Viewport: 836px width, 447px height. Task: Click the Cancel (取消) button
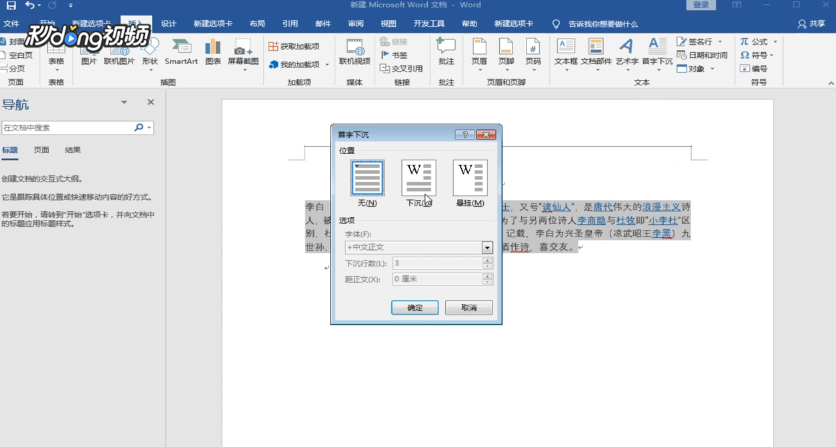tap(469, 307)
